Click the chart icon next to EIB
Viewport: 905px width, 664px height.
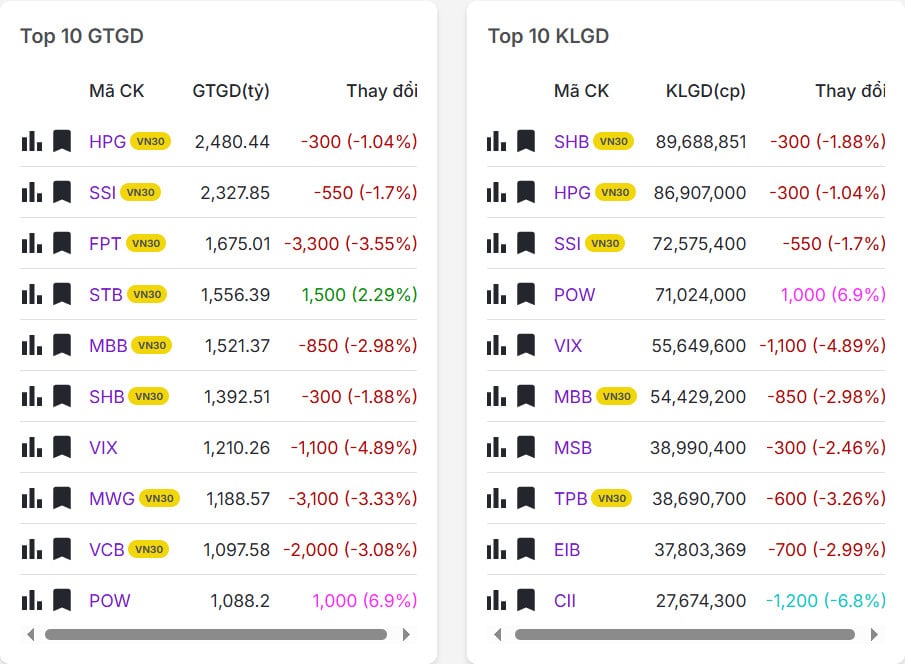(496, 550)
